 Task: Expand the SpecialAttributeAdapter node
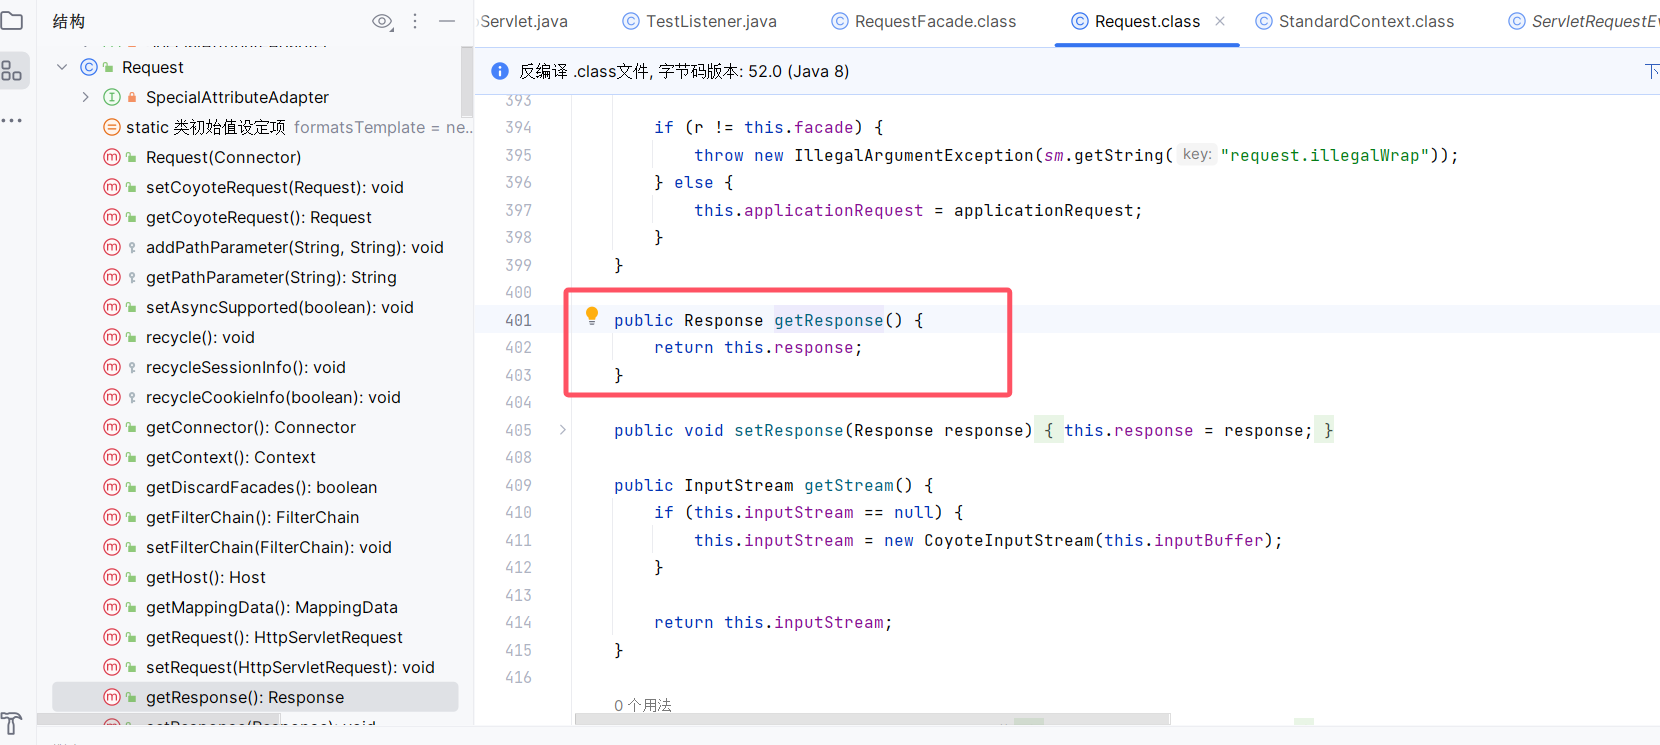86,97
